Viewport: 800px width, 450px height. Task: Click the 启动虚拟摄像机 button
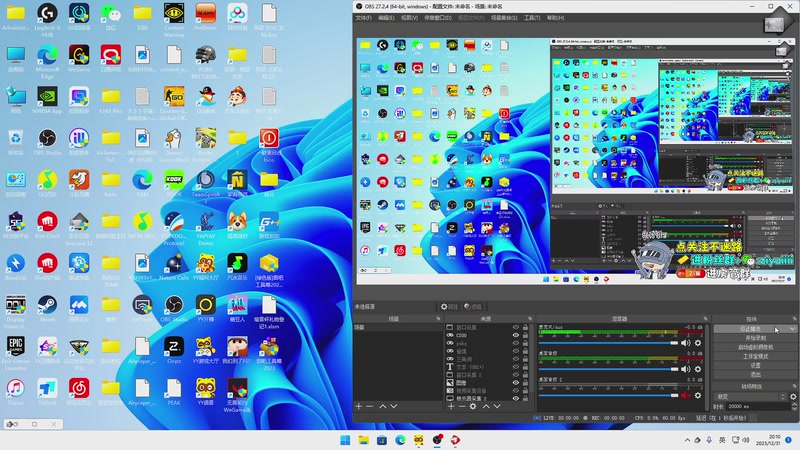(755, 347)
